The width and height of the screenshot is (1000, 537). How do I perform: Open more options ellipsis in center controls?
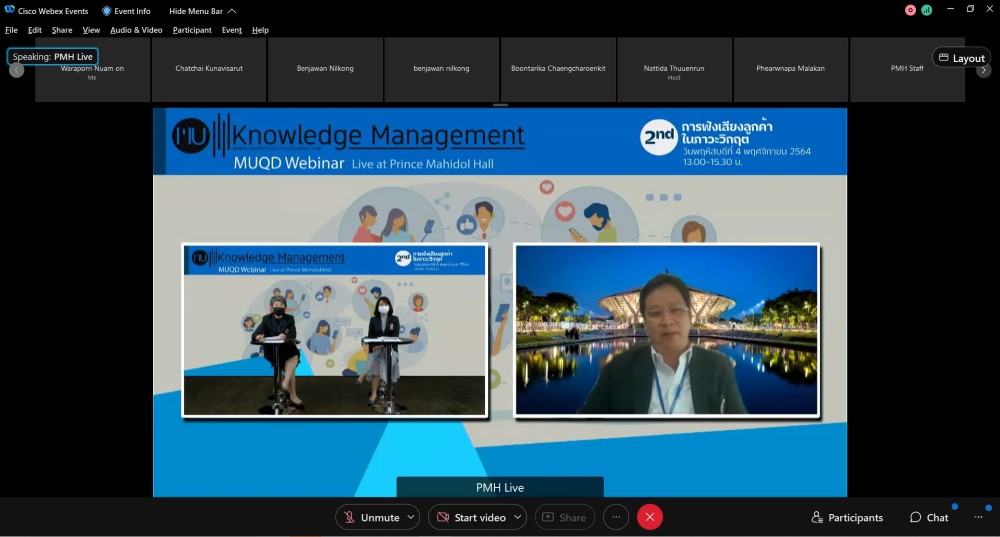(616, 517)
